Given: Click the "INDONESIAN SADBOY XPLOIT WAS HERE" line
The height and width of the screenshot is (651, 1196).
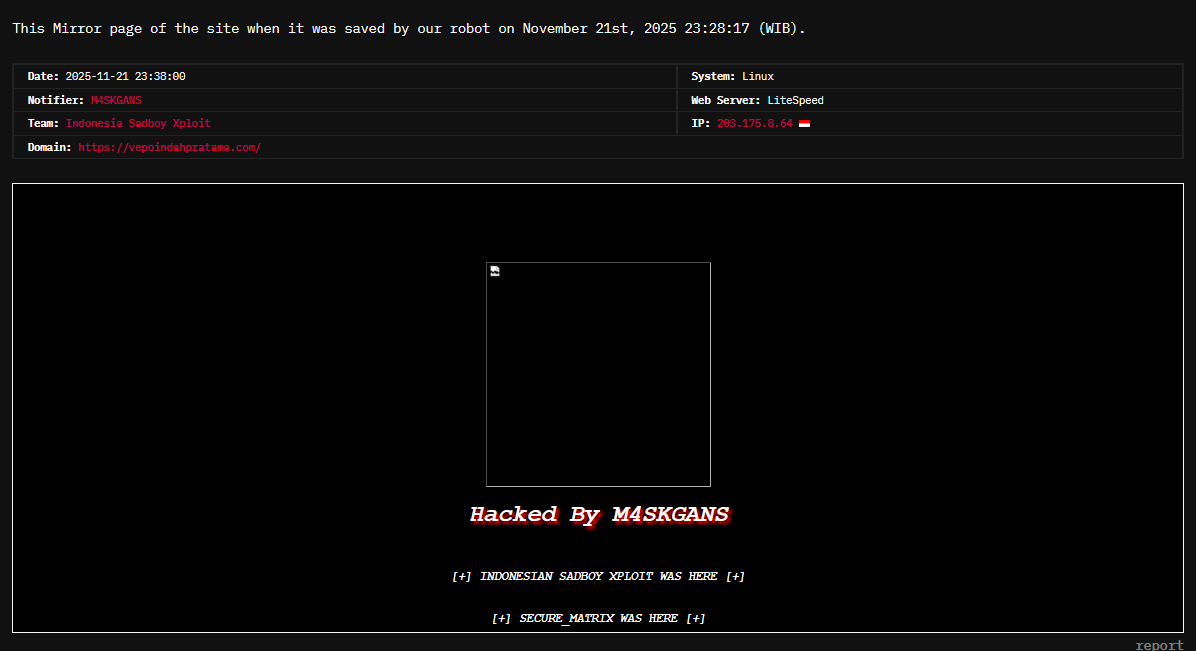Looking at the screenshot, I should click(x=598, y=576).
